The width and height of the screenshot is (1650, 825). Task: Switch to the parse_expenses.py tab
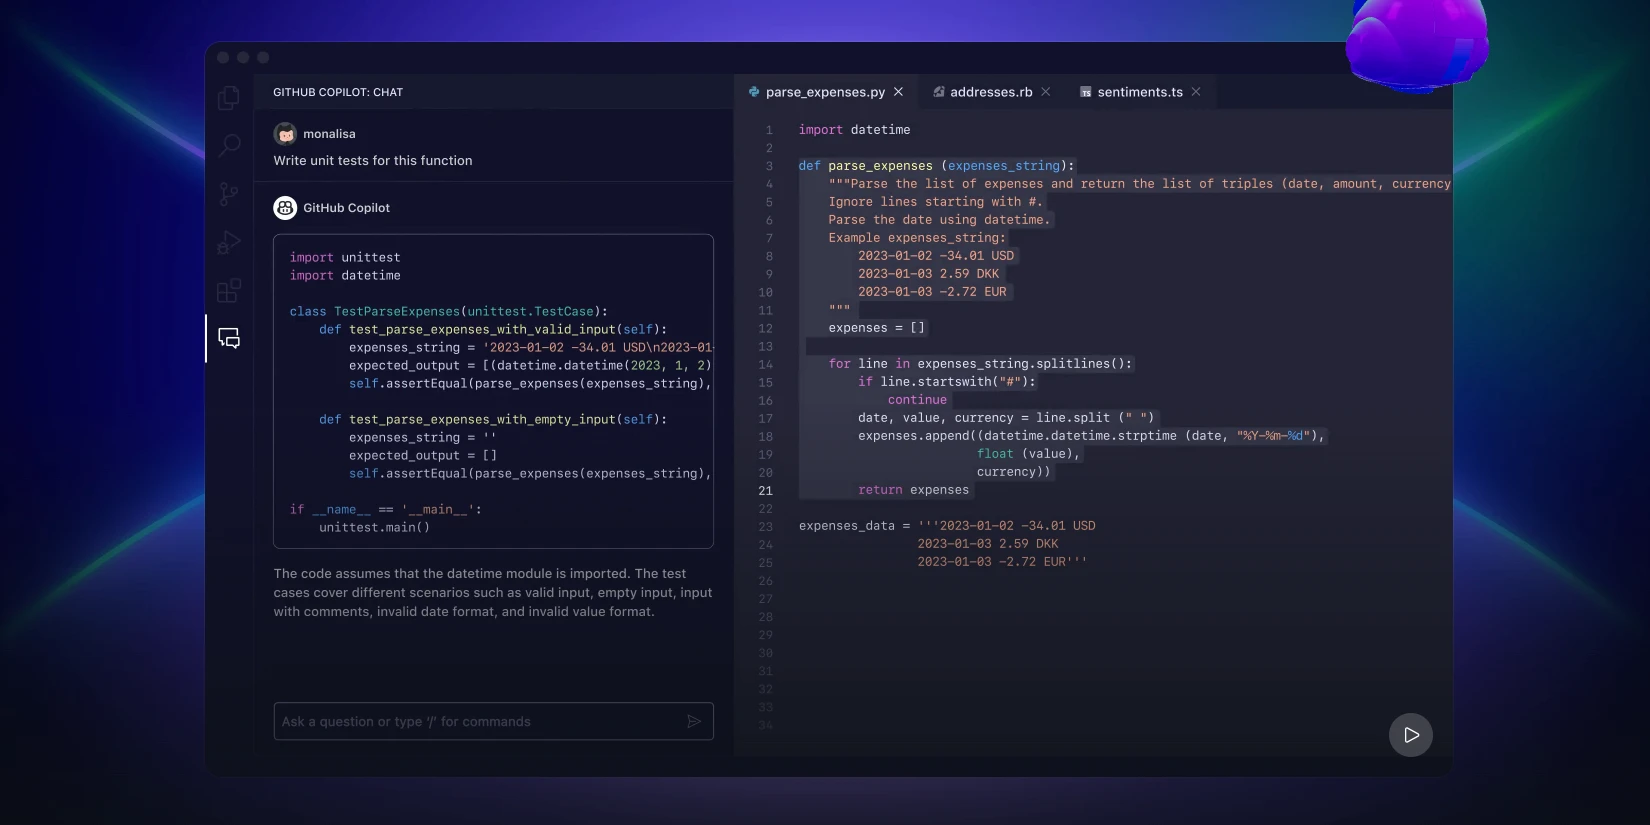point(825,92)
